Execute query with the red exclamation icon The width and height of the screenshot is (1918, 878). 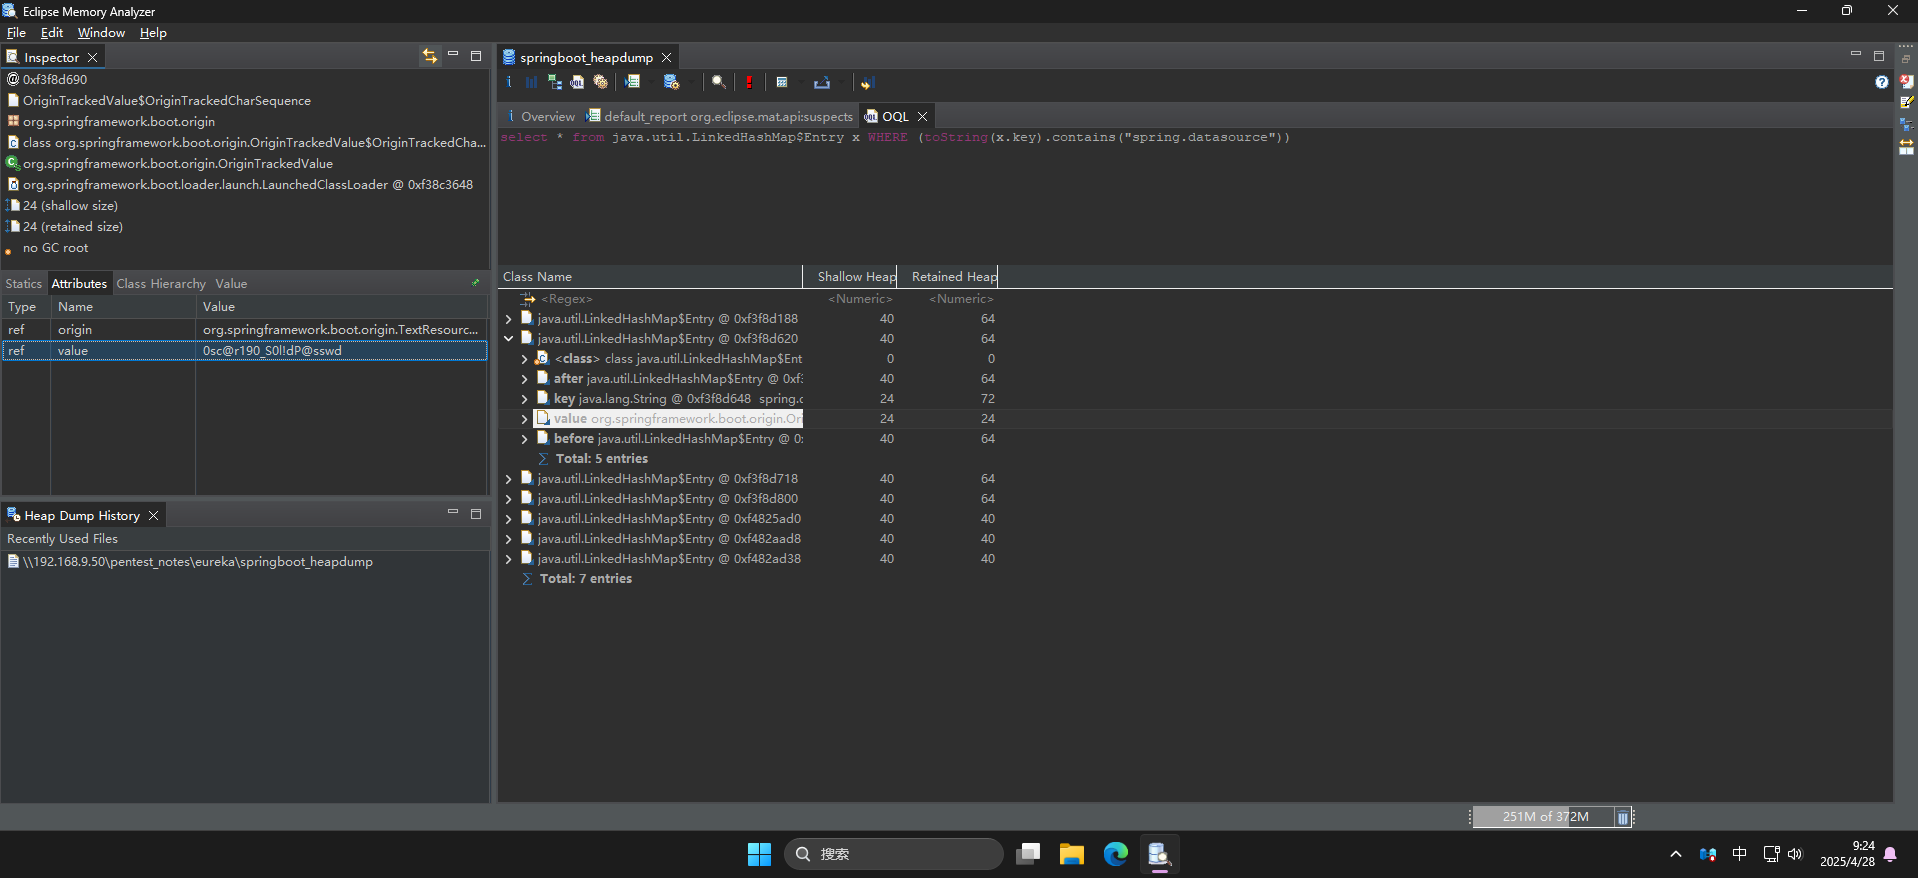point(749,82)
